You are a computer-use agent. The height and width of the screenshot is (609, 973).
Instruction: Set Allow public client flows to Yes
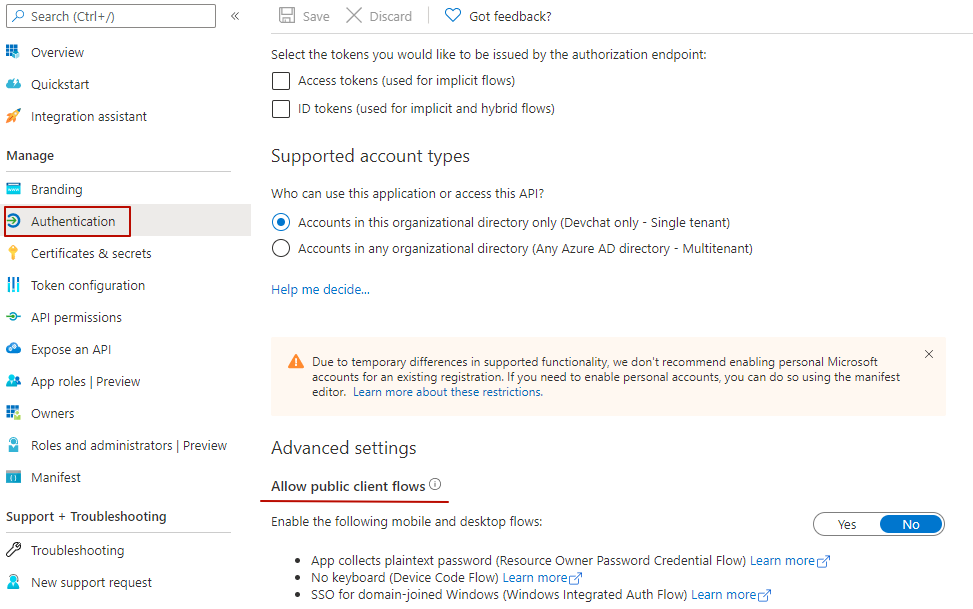click(x=846, y=523)
